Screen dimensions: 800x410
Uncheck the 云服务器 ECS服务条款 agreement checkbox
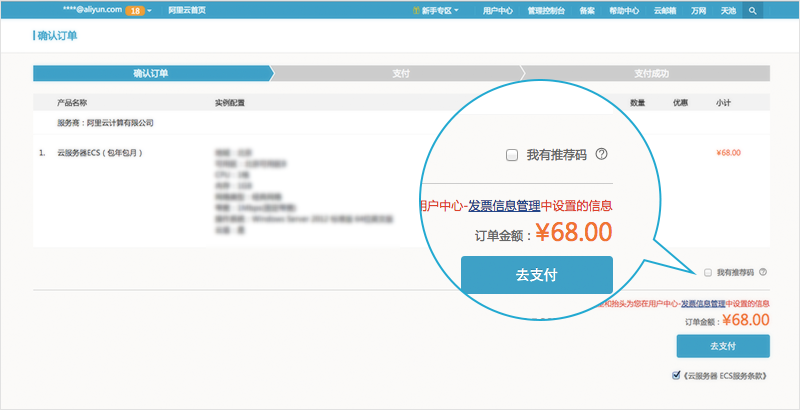click(x=676, y=376)
